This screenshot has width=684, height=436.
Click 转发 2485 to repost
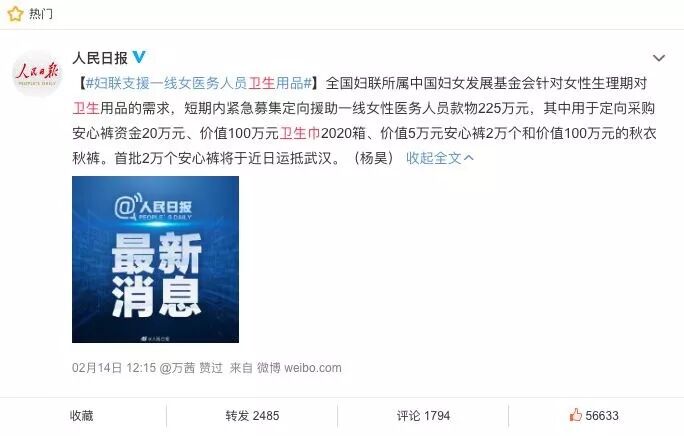click(x=252, y=415)
